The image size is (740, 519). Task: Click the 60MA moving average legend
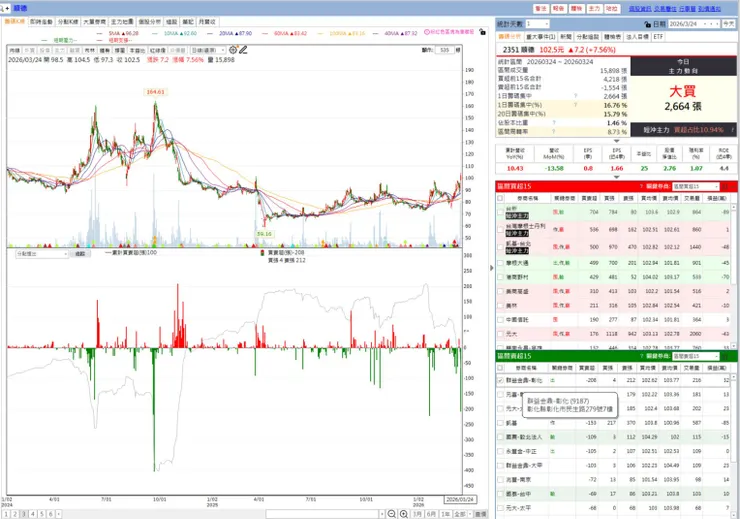pyautogui.click(x=290, y=33)
